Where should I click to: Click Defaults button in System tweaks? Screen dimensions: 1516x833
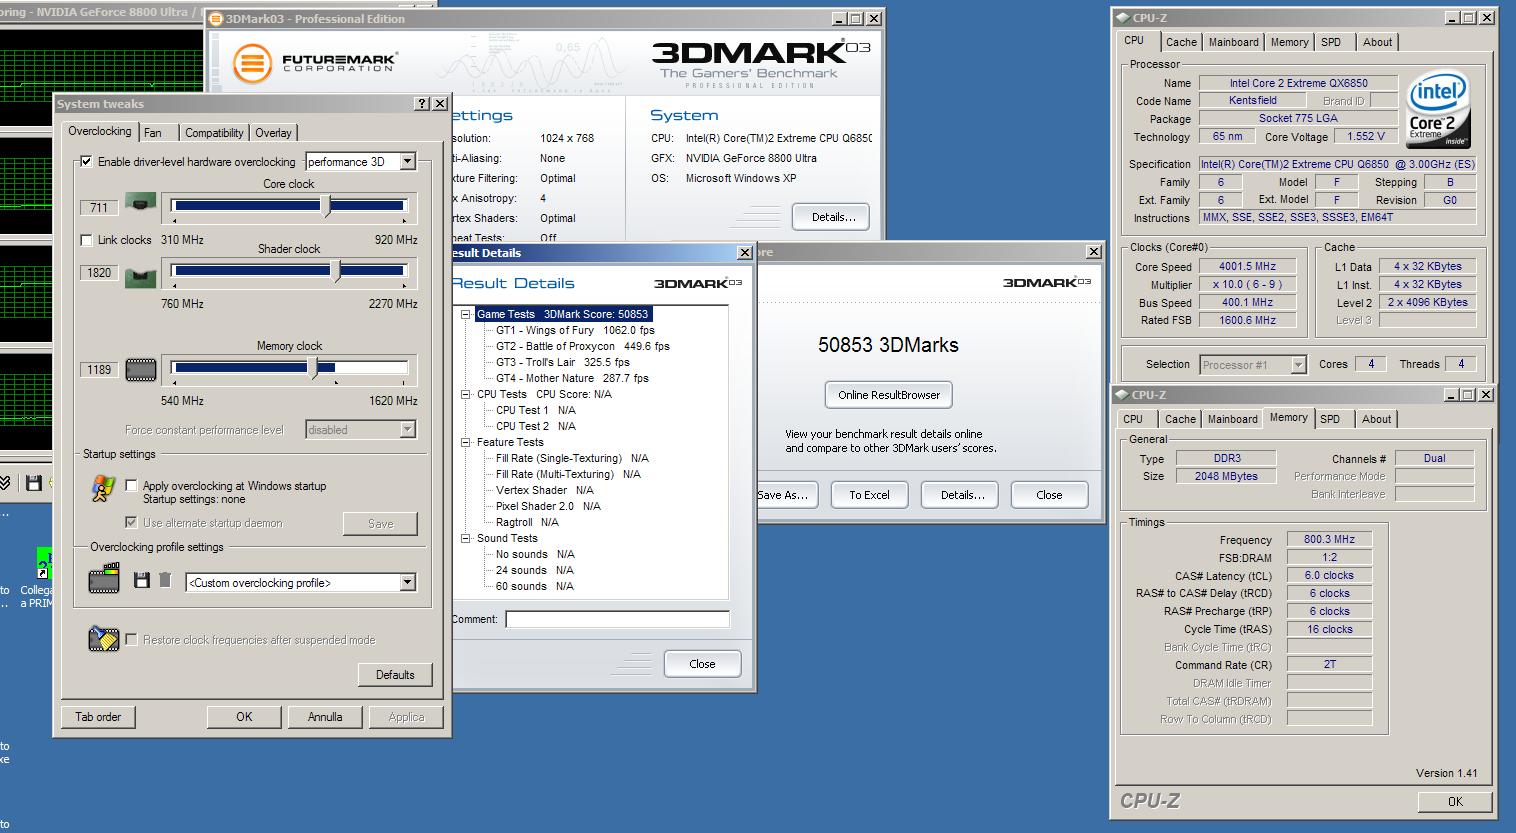(395, 675)
